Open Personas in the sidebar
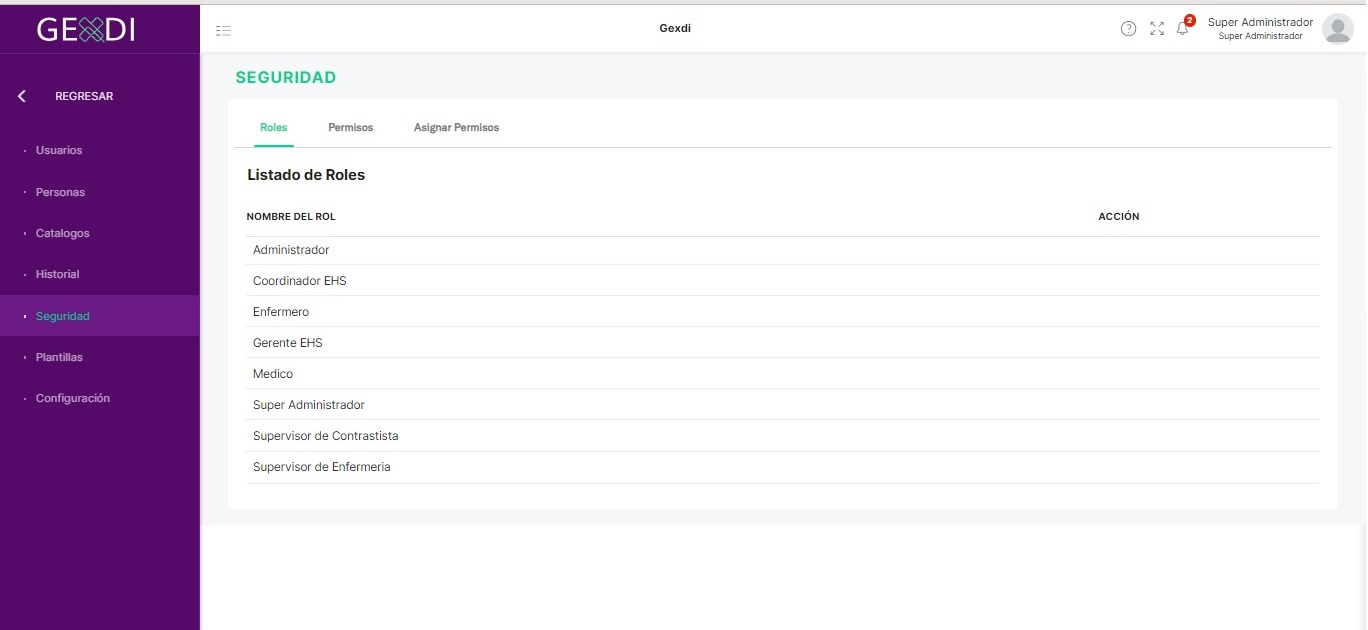Screen dimensions: 1368x630 tap(60, 192)
